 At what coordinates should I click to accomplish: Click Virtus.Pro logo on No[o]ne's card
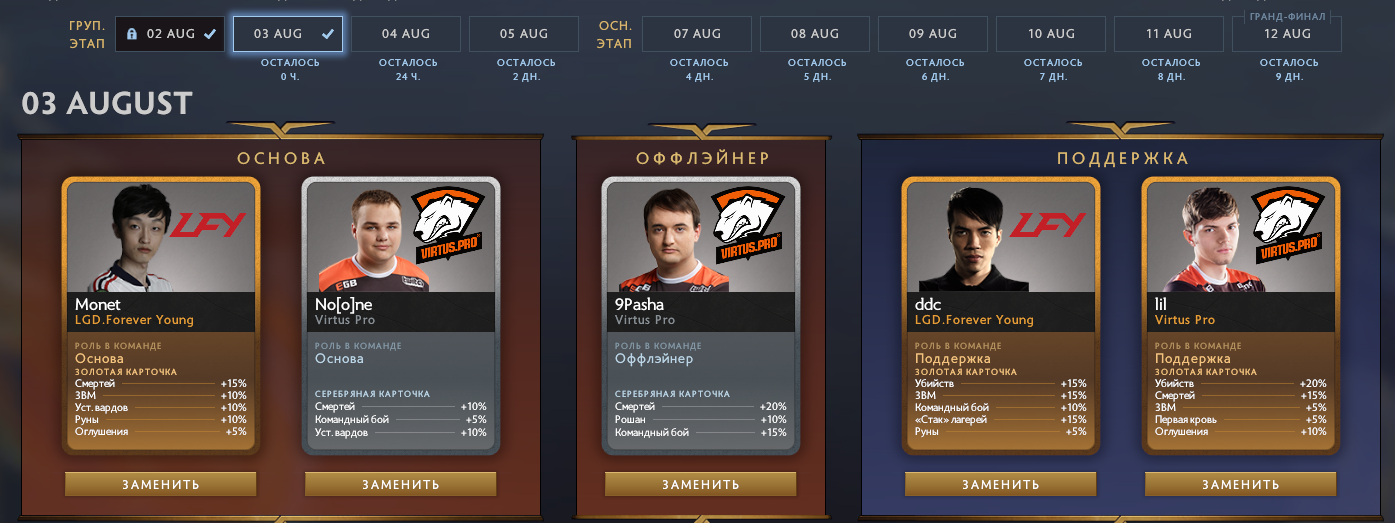click(447, 222)
